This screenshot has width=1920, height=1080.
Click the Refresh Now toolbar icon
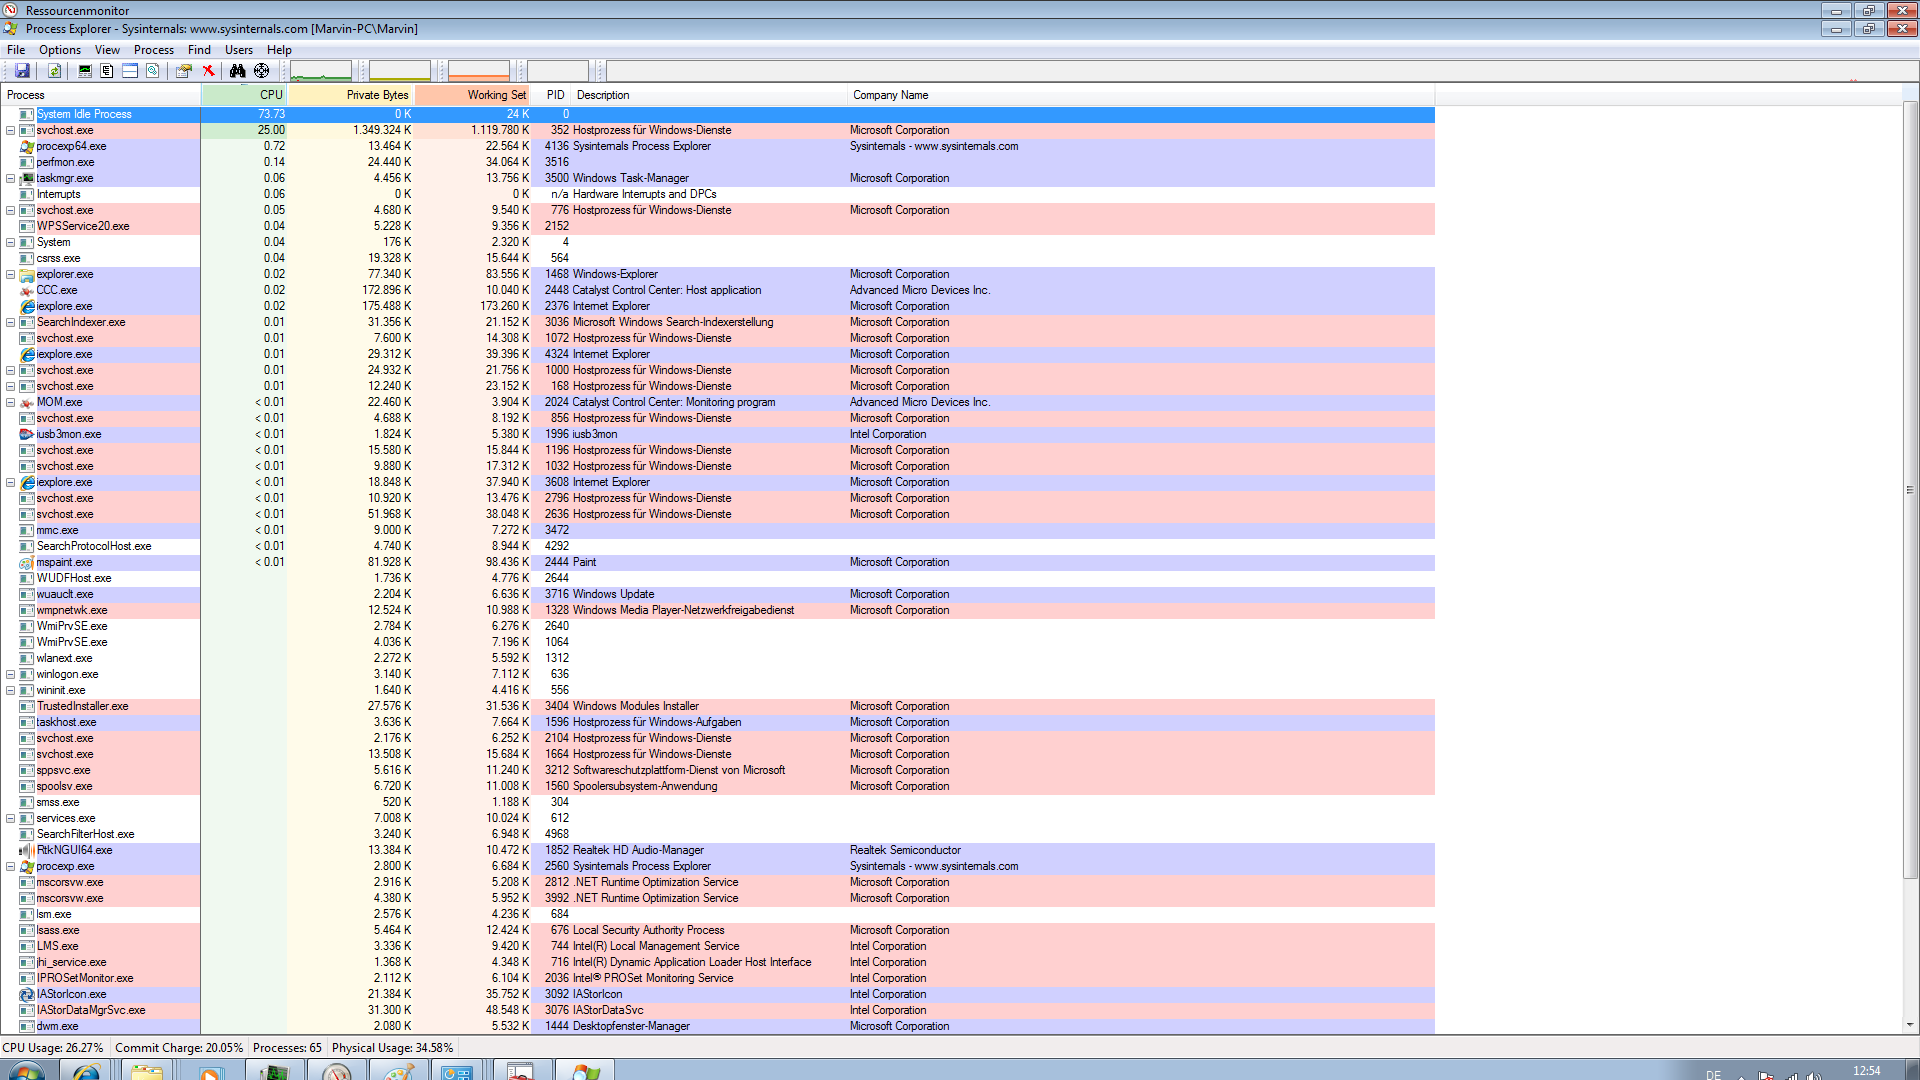click(x=55, y=71)
